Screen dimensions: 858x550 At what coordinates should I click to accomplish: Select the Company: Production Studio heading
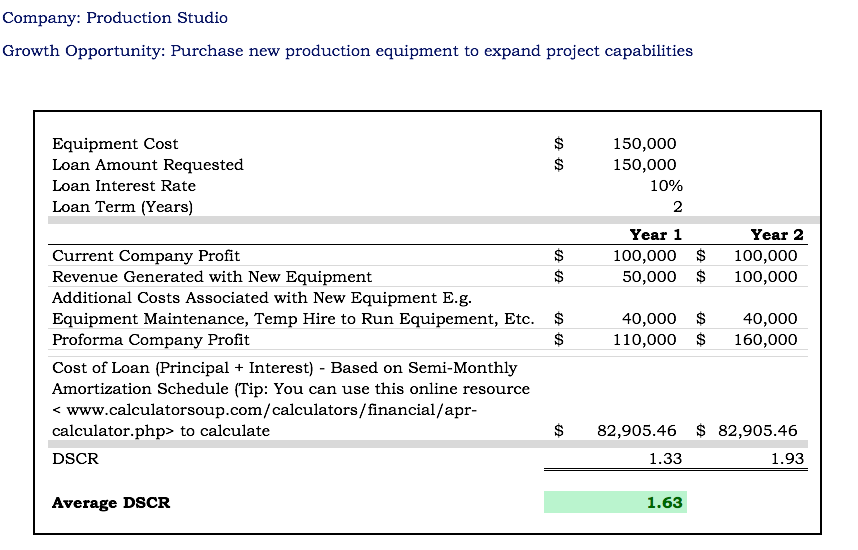coord(115,18)
